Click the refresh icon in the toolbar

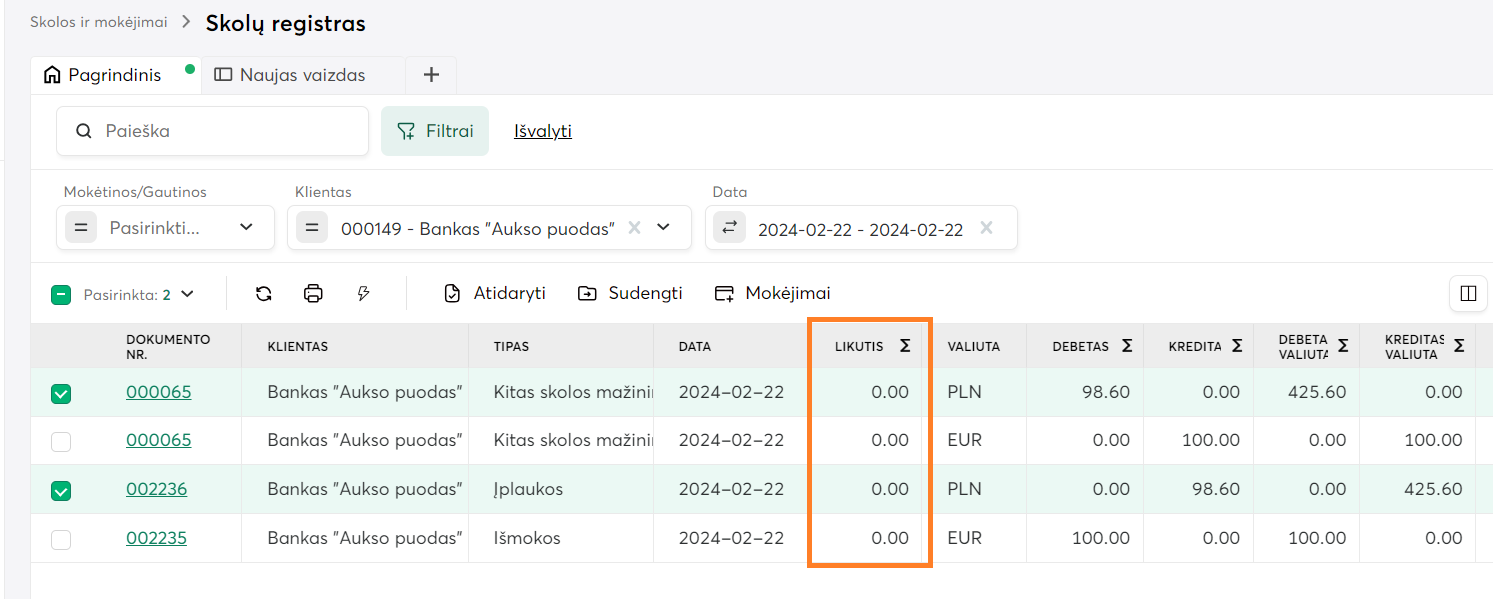263,294
